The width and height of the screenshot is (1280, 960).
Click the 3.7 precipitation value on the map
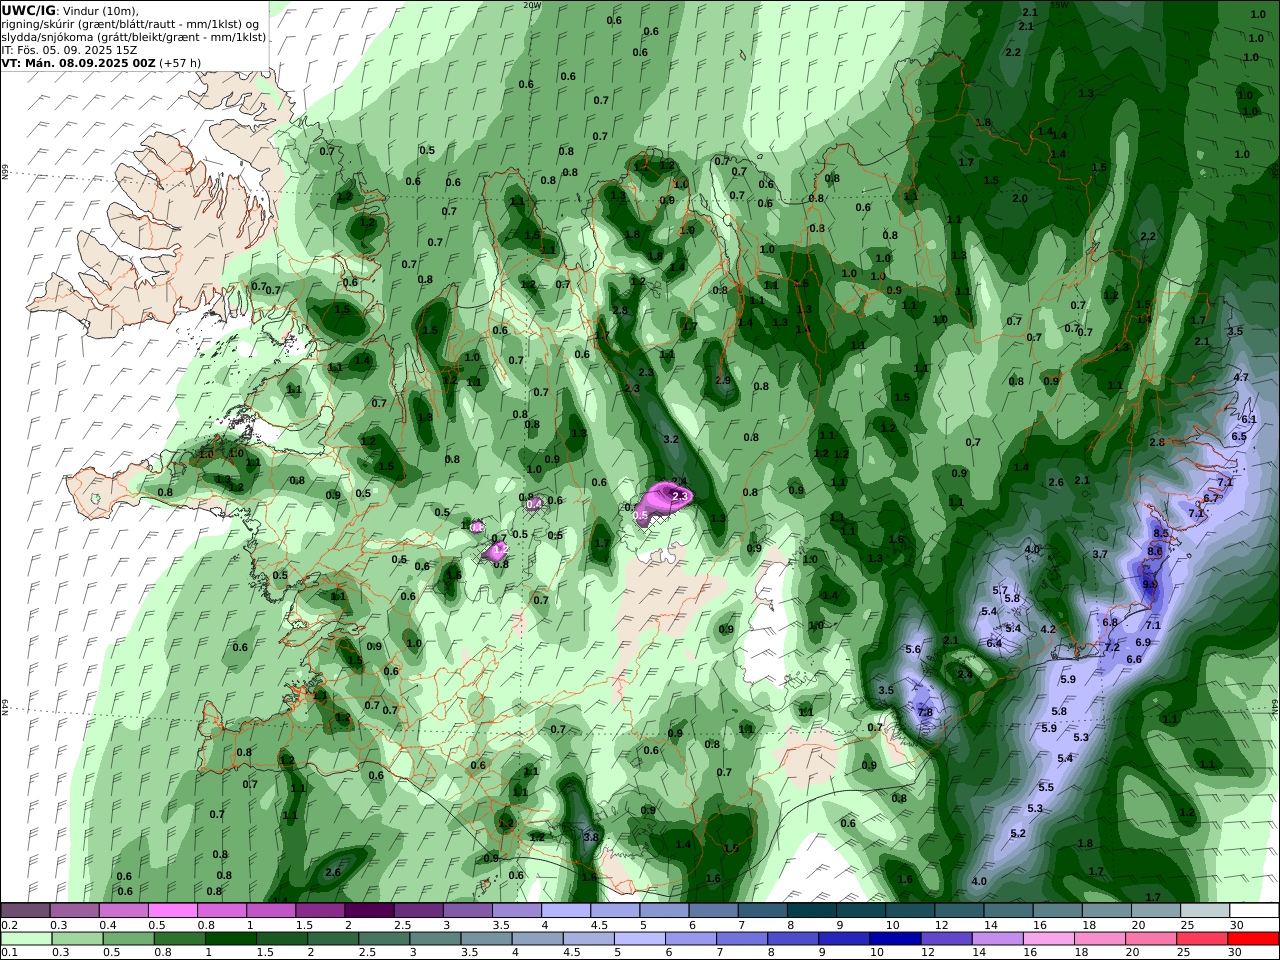point(1100,554)
